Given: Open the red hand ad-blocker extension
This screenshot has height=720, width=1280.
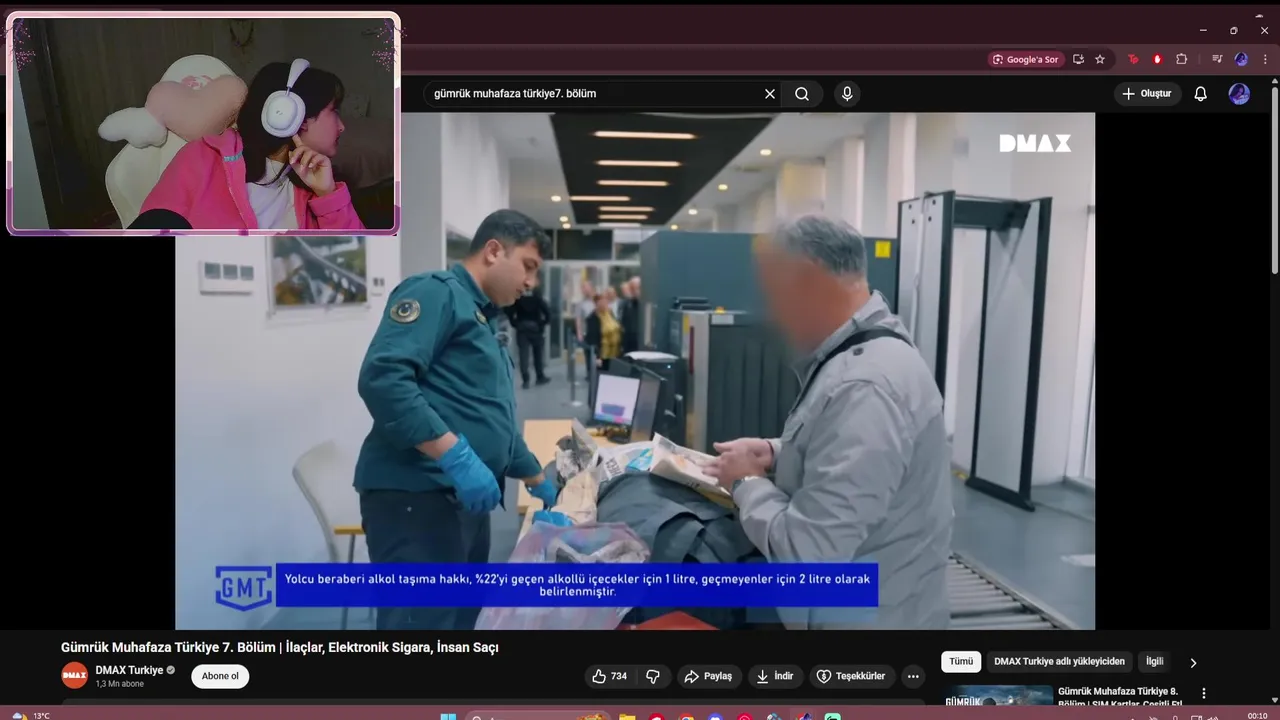Looking at the screenshot, I should click(1157, 59).
